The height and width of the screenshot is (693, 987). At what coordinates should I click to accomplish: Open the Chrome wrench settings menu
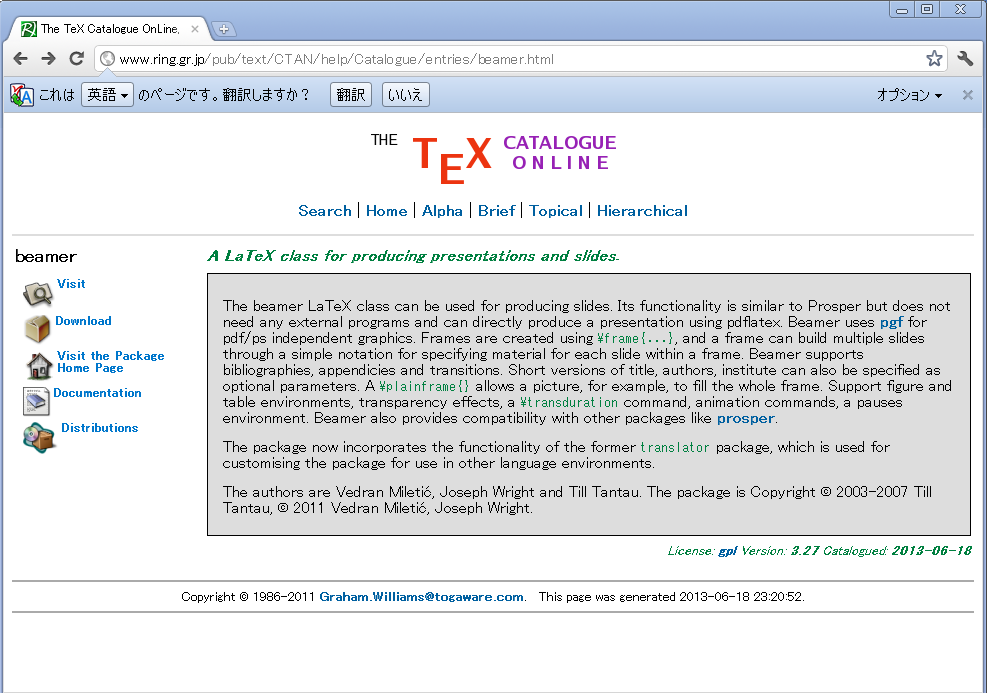[965, 59]
